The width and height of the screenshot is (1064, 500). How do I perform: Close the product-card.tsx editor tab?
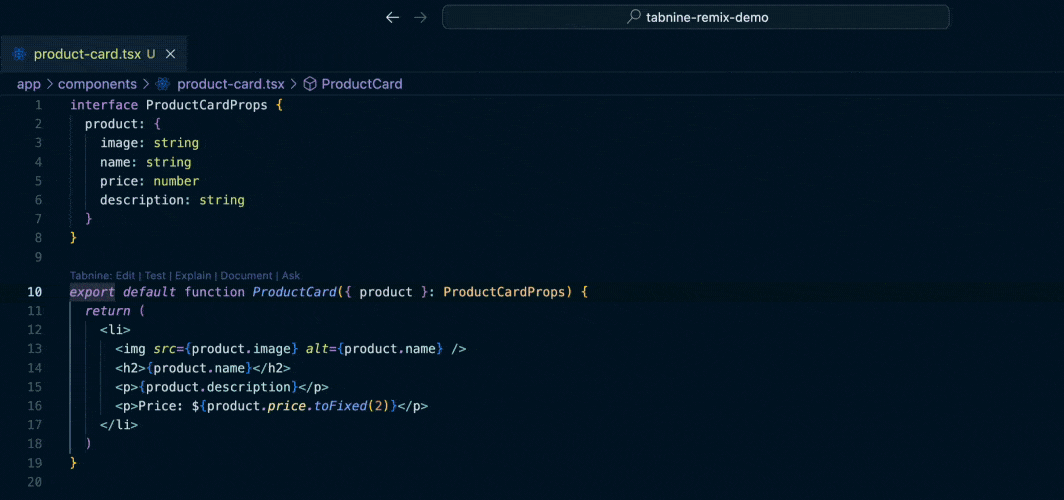click(170, 54)
